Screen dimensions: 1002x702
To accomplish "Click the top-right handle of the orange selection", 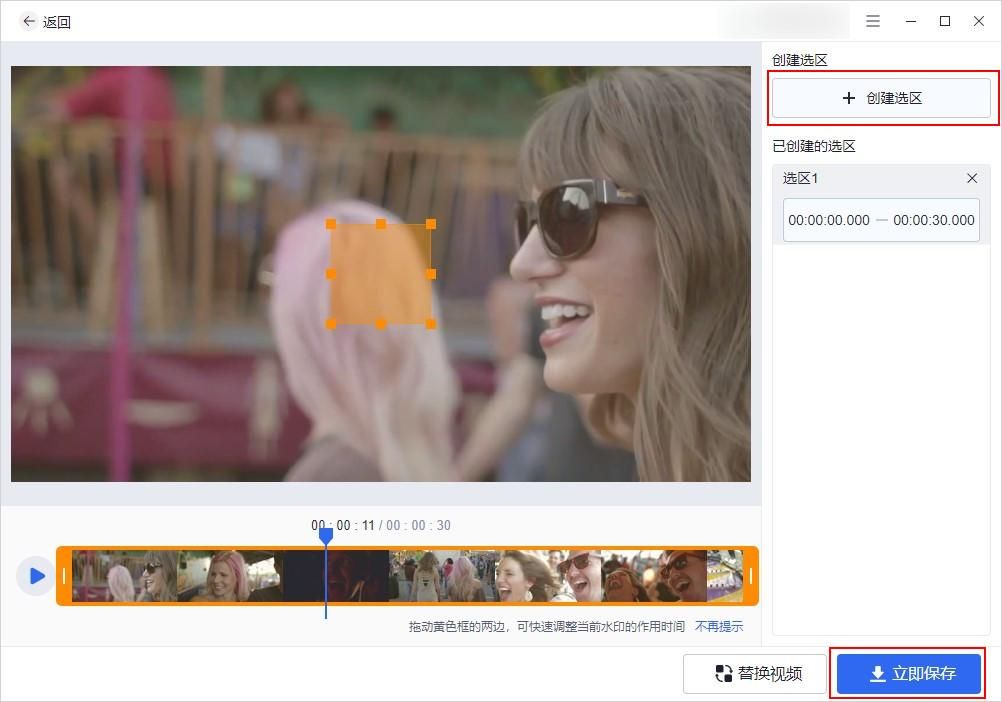I will click(431, 224).
